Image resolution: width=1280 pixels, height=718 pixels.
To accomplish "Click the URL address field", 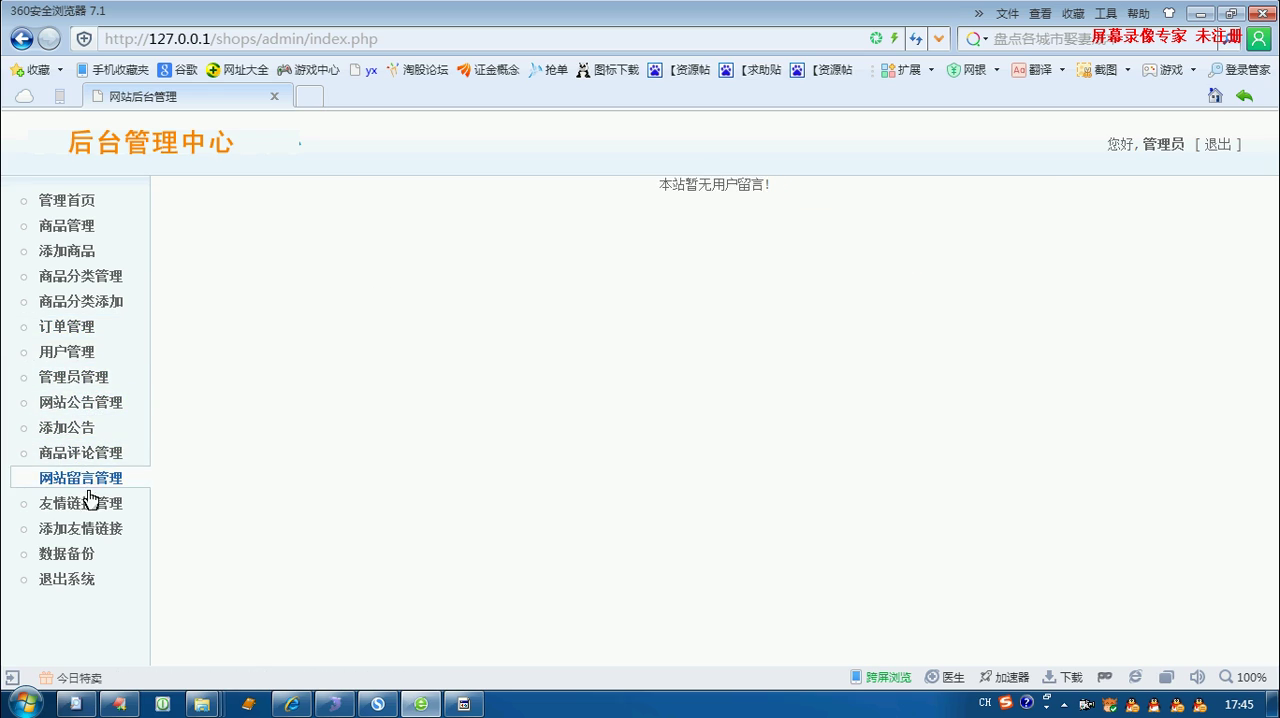I will point(480,39).
